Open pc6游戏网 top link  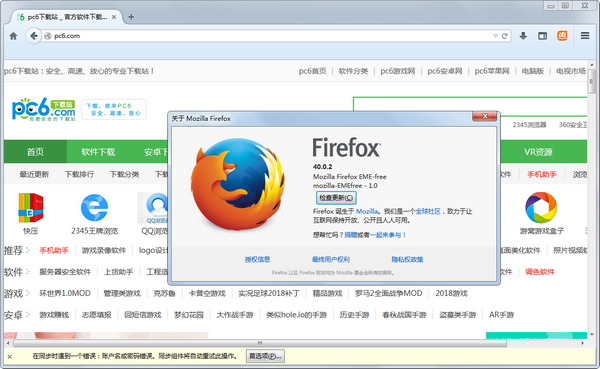(x=398, y=71)
